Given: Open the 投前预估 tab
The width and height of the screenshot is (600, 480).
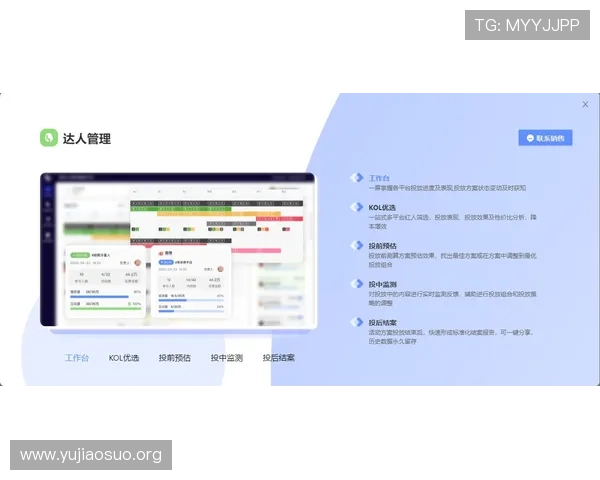Looking at the screenshot, I should [174, 358].
